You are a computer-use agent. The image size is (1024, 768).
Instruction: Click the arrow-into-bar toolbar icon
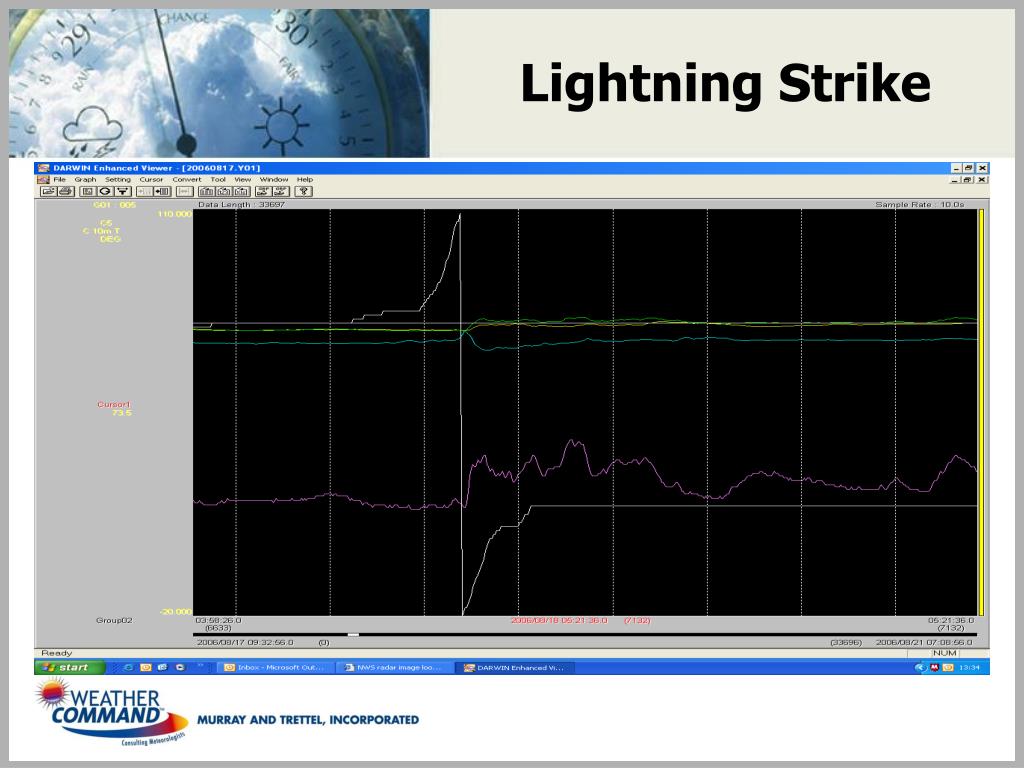point(162,191)
